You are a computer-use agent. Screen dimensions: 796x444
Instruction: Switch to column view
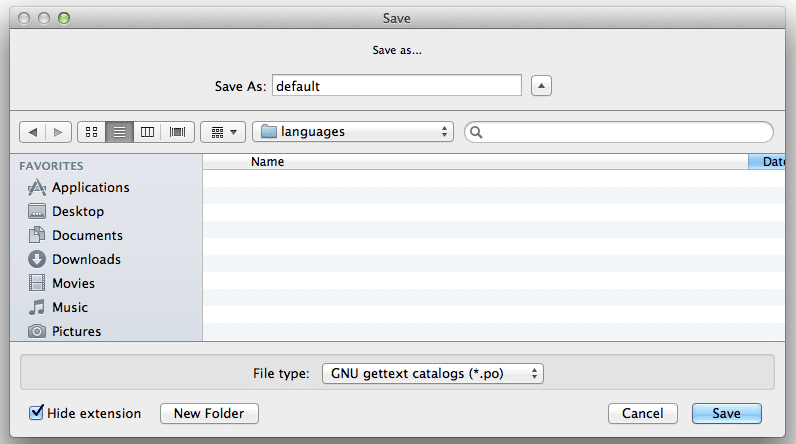[148, 132]
